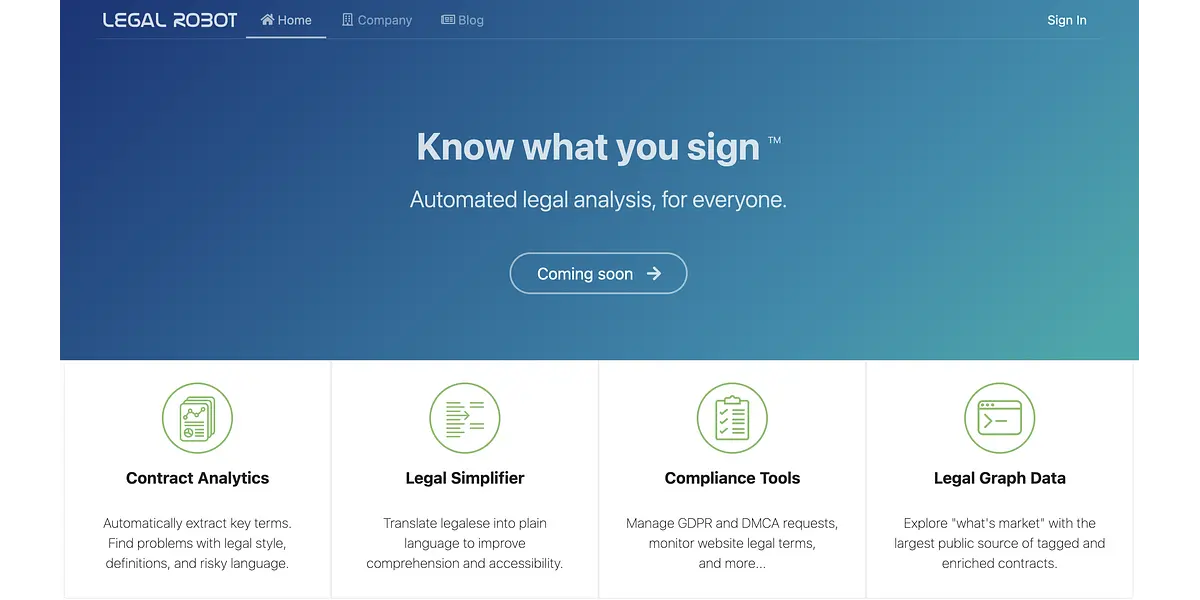Select the Legal Simplifier heading
This screenshot has width=1200, height=600.
coord(465,478)
